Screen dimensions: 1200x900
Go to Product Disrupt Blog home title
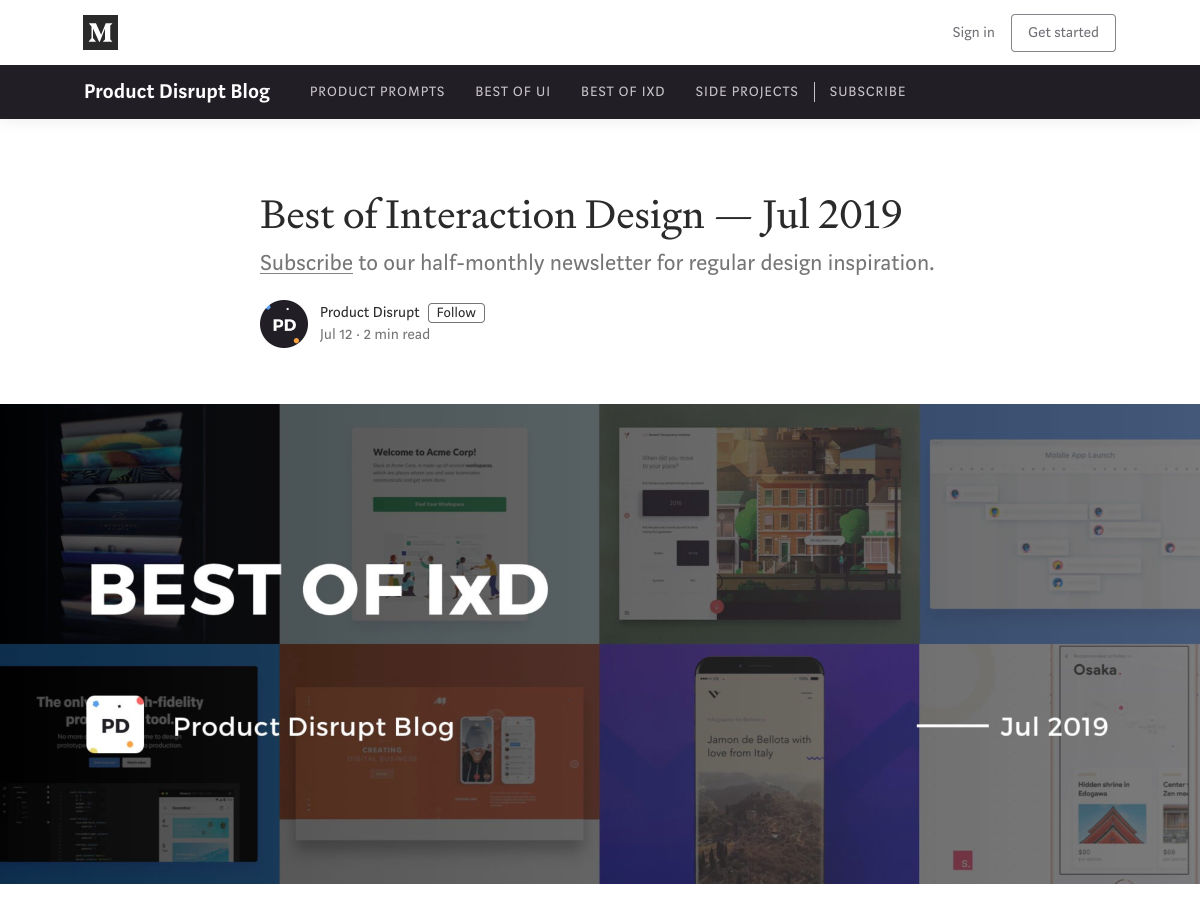177,91
